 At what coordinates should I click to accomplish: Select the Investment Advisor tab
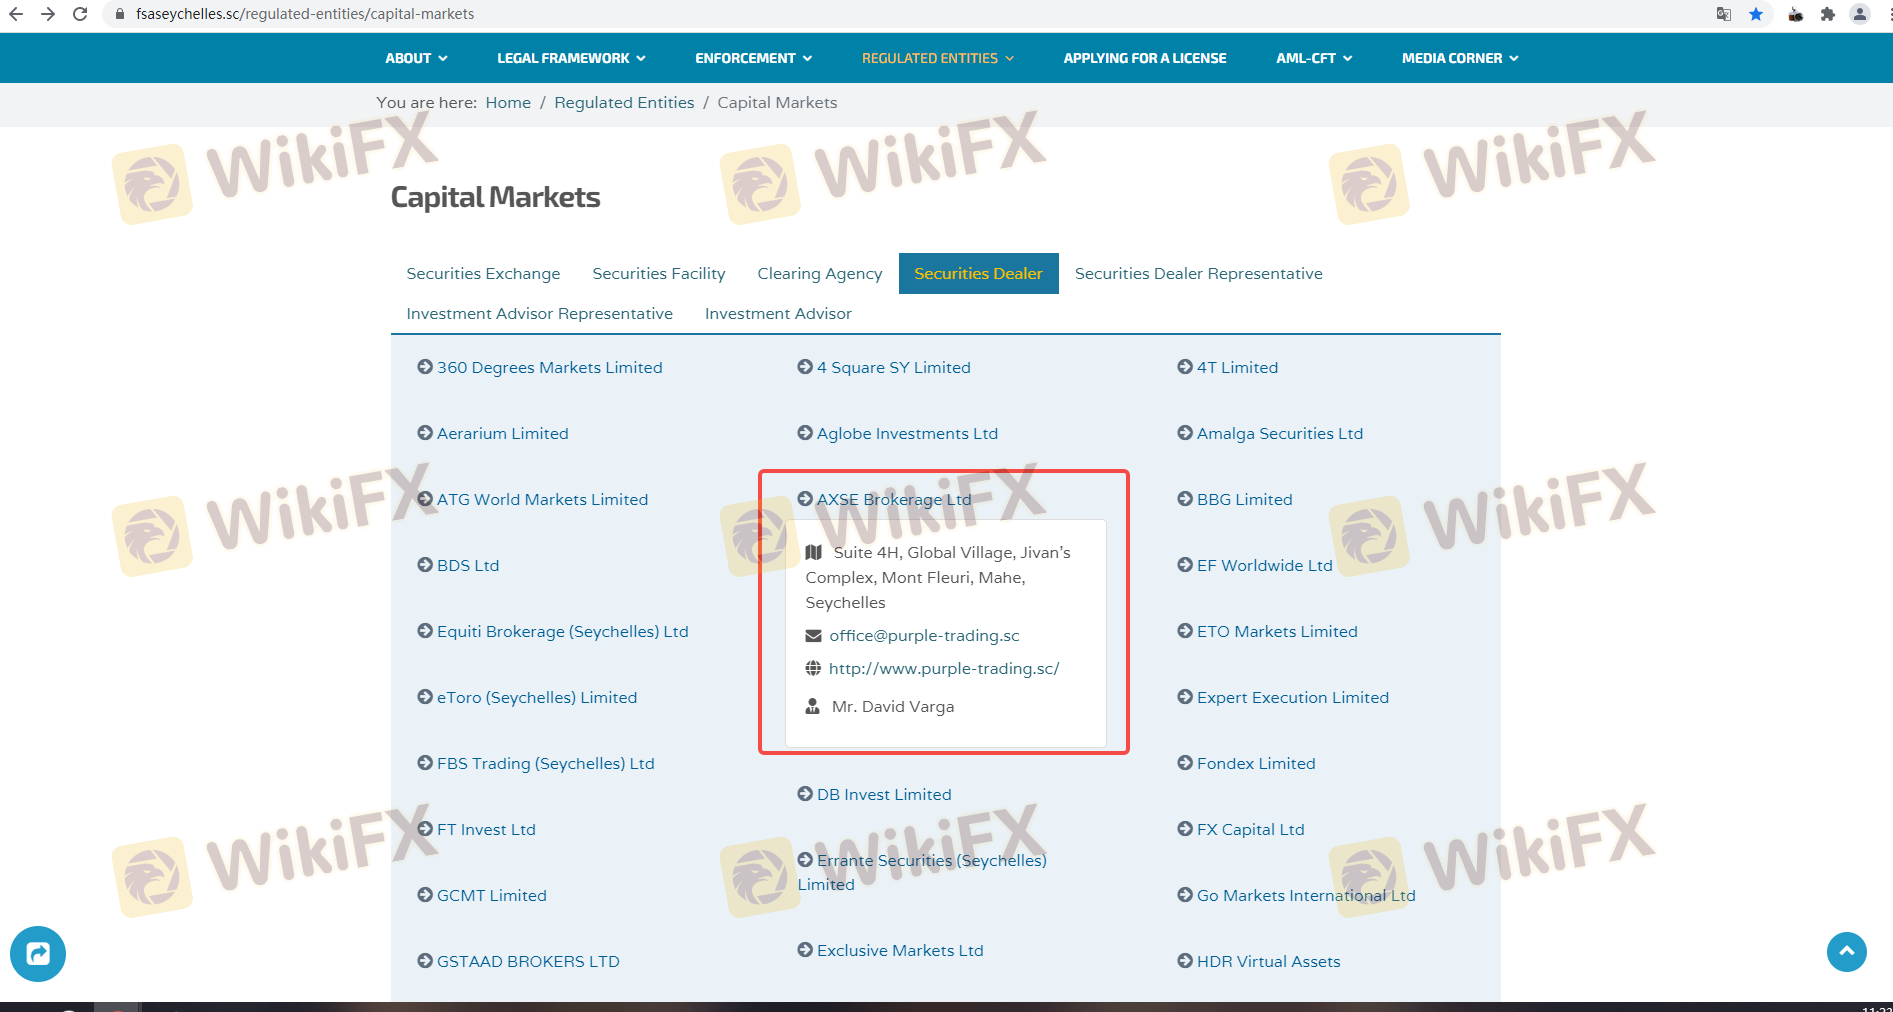click(778, 313)
